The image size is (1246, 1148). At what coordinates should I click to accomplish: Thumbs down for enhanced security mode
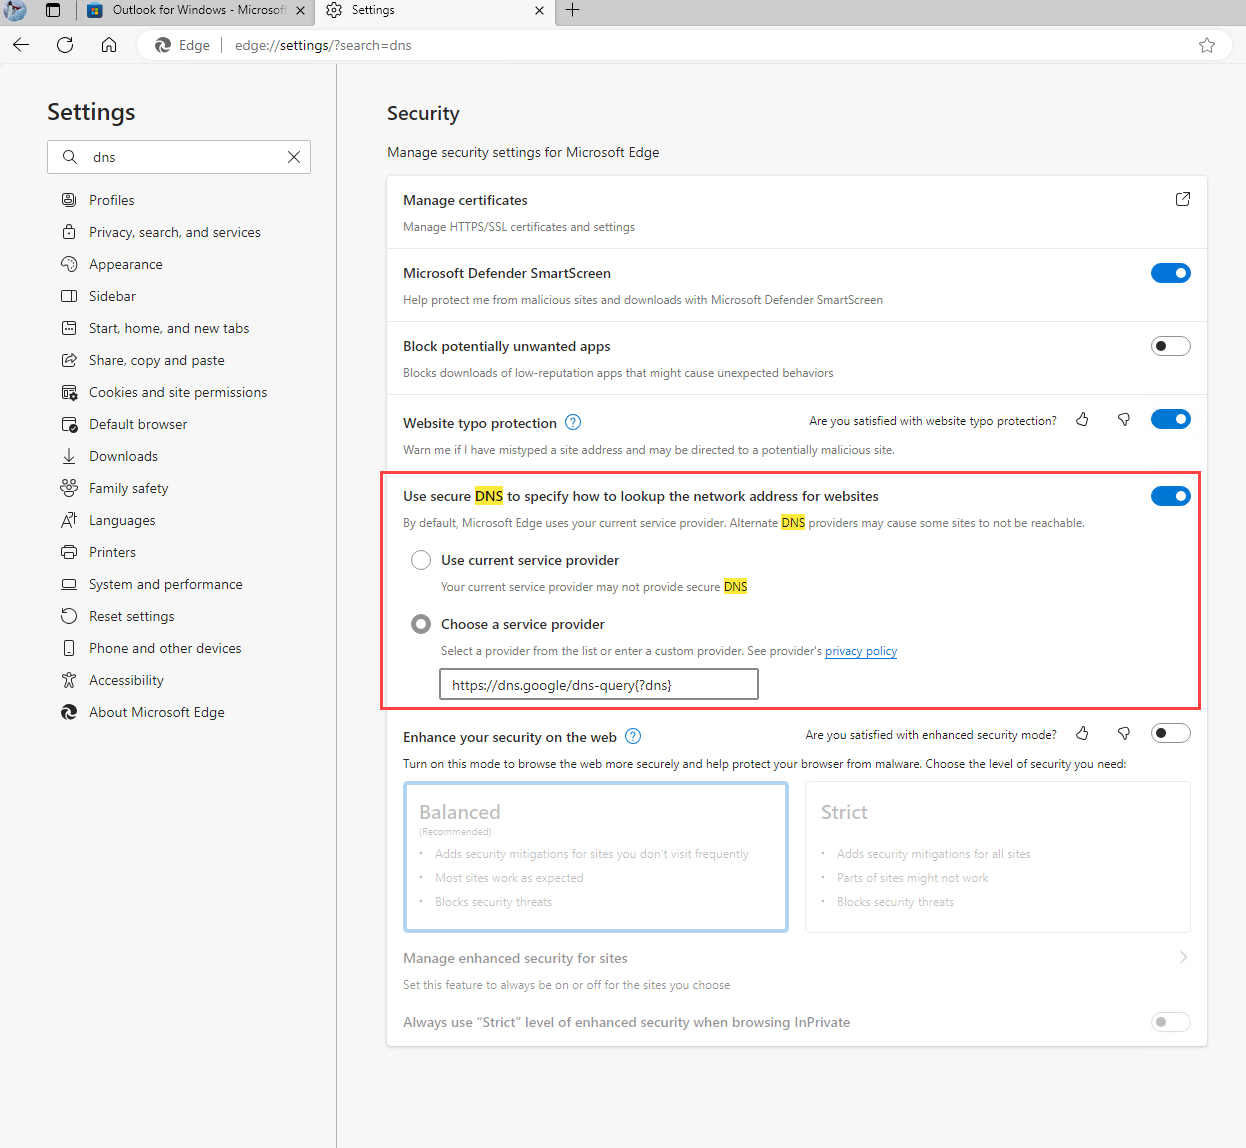(x=1124, y=734)
